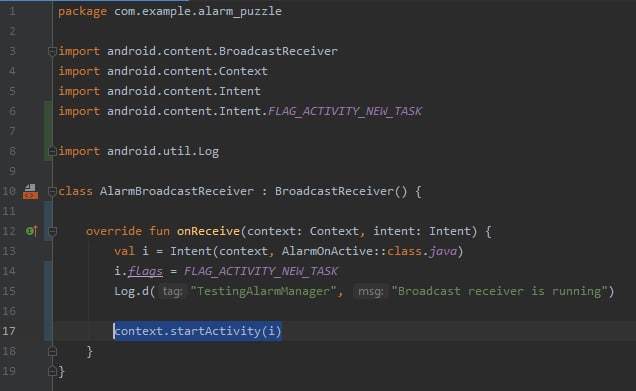636x391 pixels.
Task: Click 'android.util.Log' import
Action: tap(163, 151)
